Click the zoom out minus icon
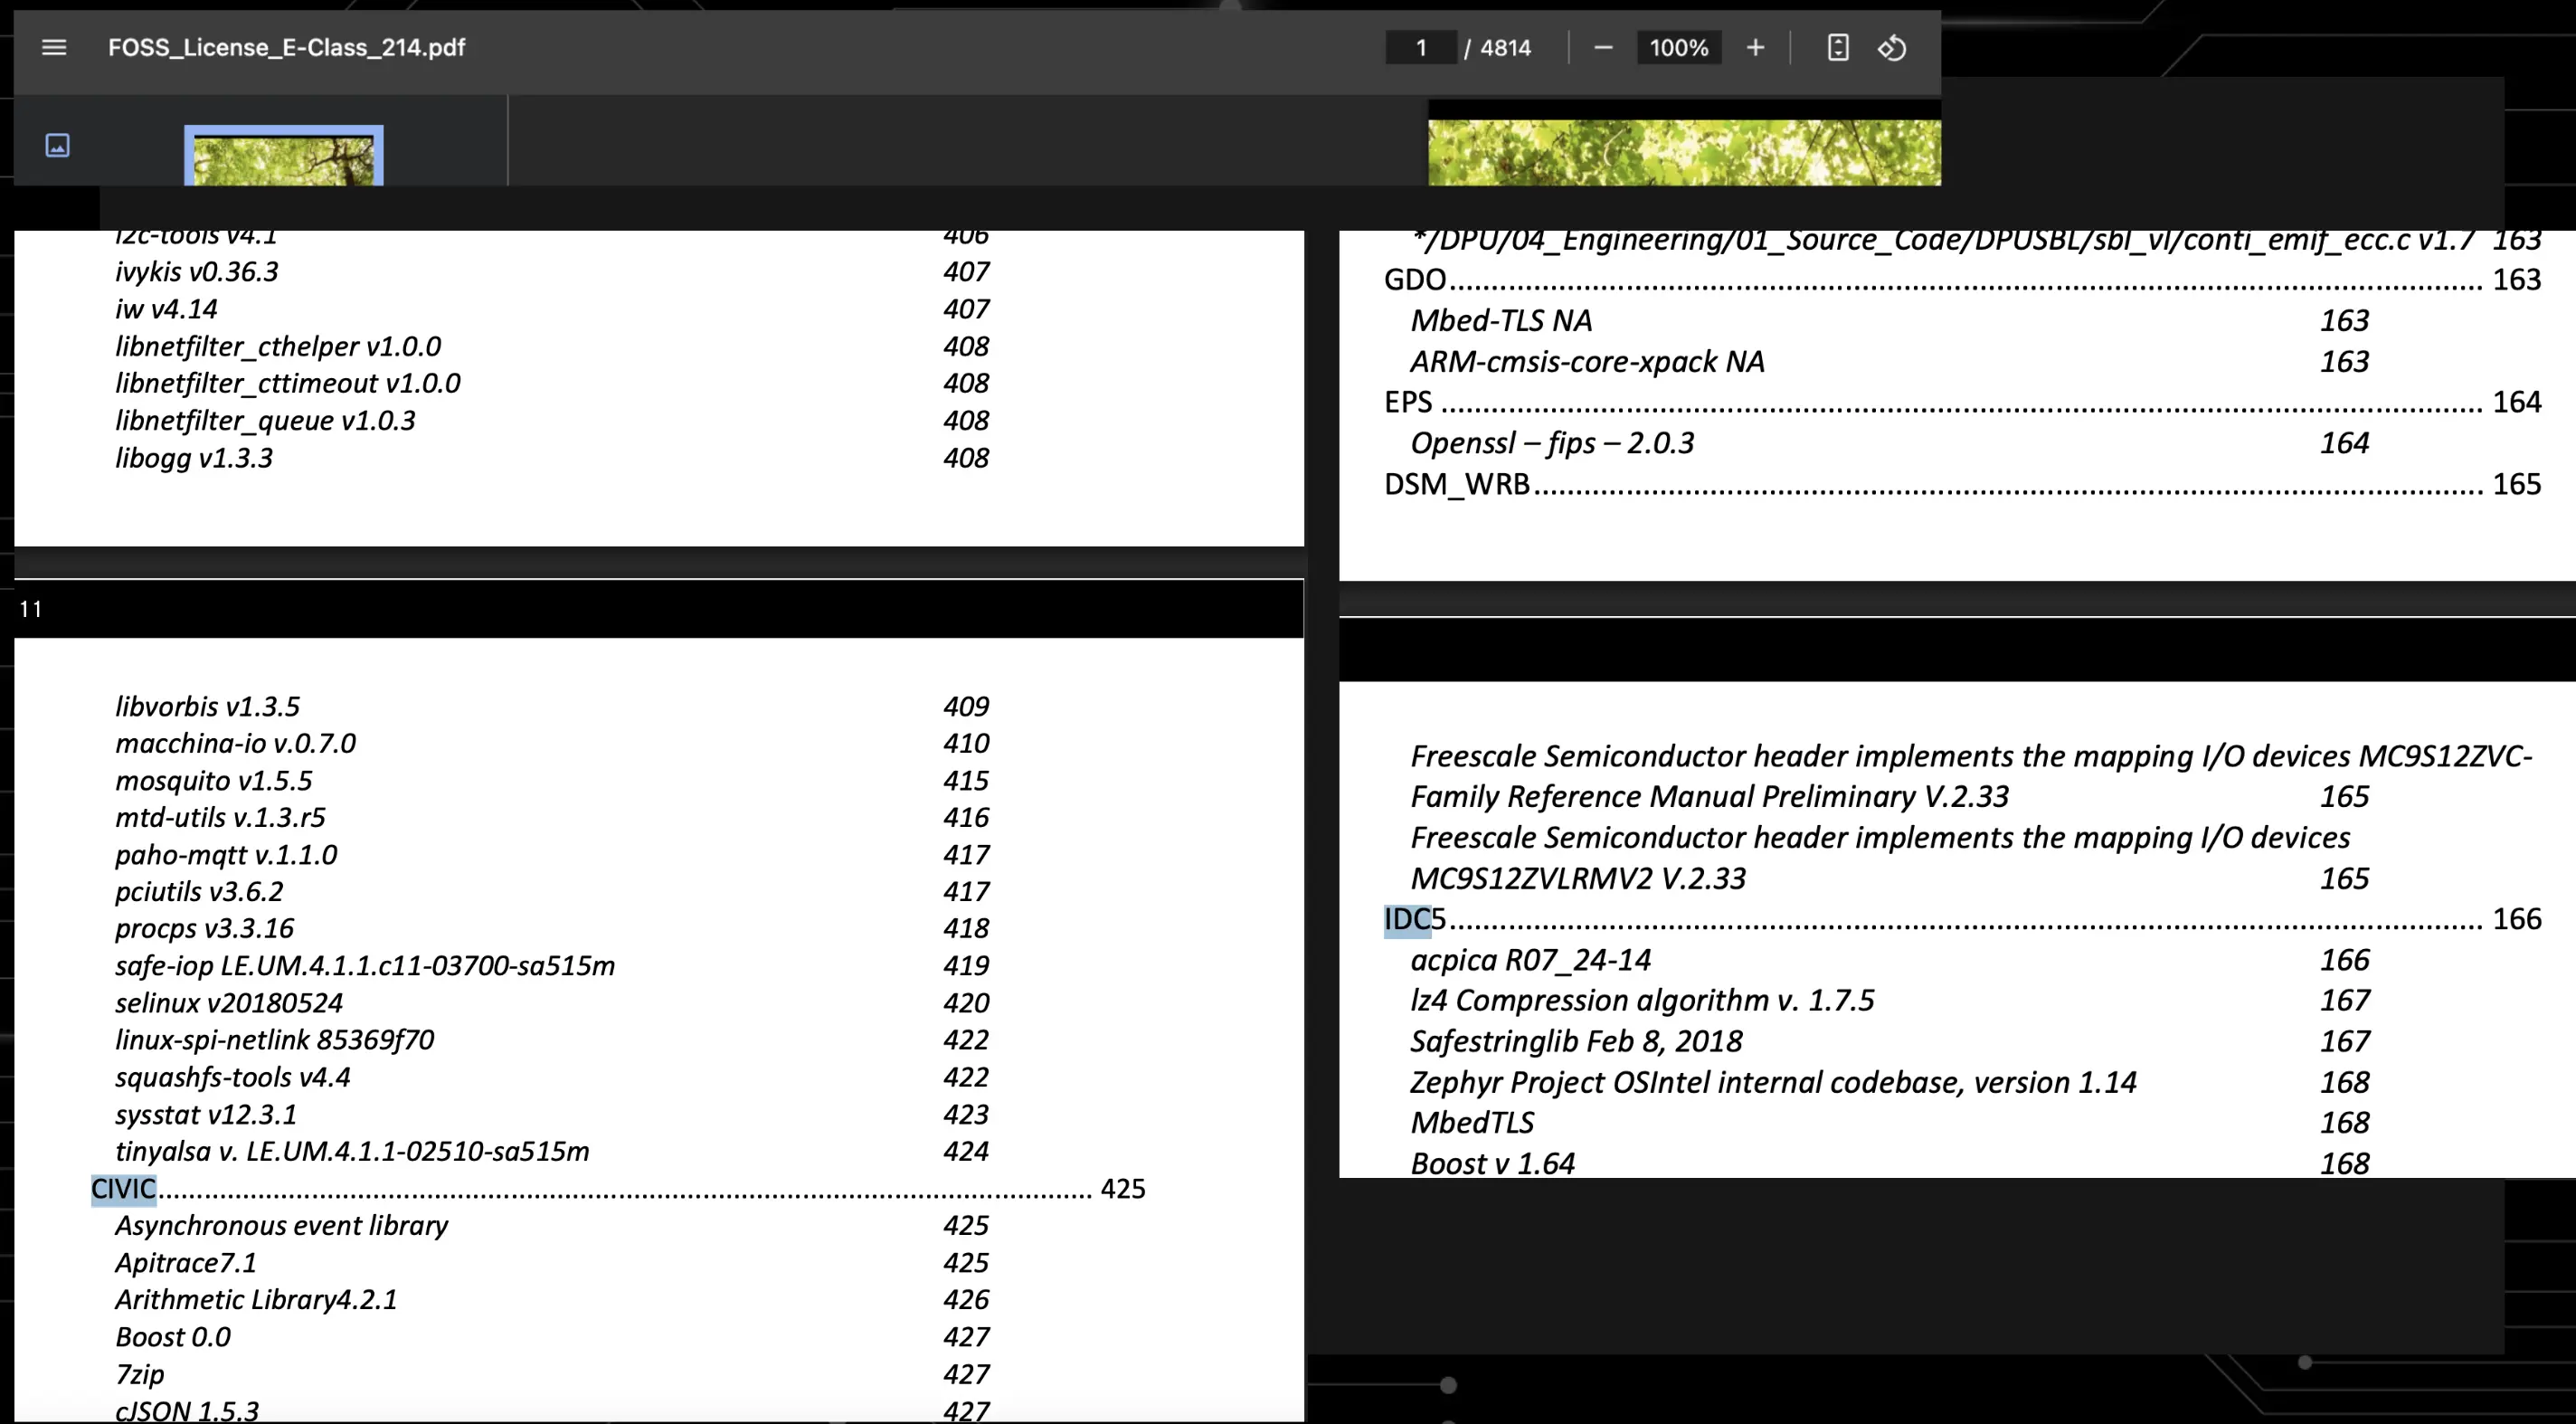This screenshot has height=1424, width=2576. pos(1603,47)
